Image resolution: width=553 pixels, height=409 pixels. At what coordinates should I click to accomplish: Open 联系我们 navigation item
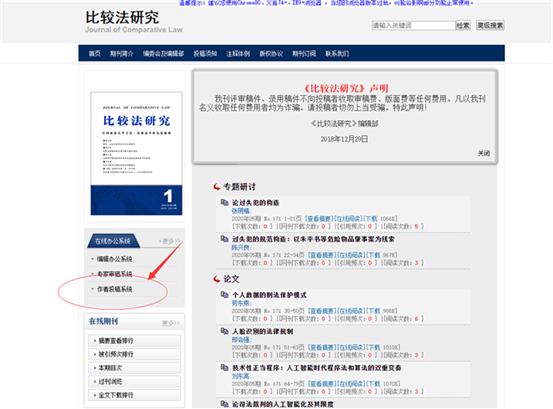[337, 54]
